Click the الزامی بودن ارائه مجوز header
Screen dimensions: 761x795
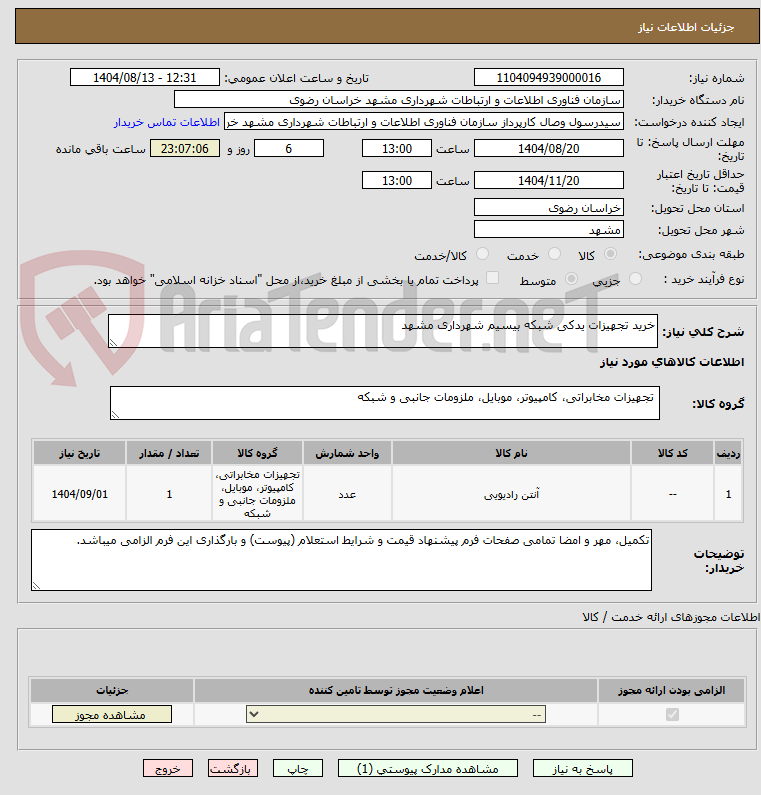tap(671, 691)
